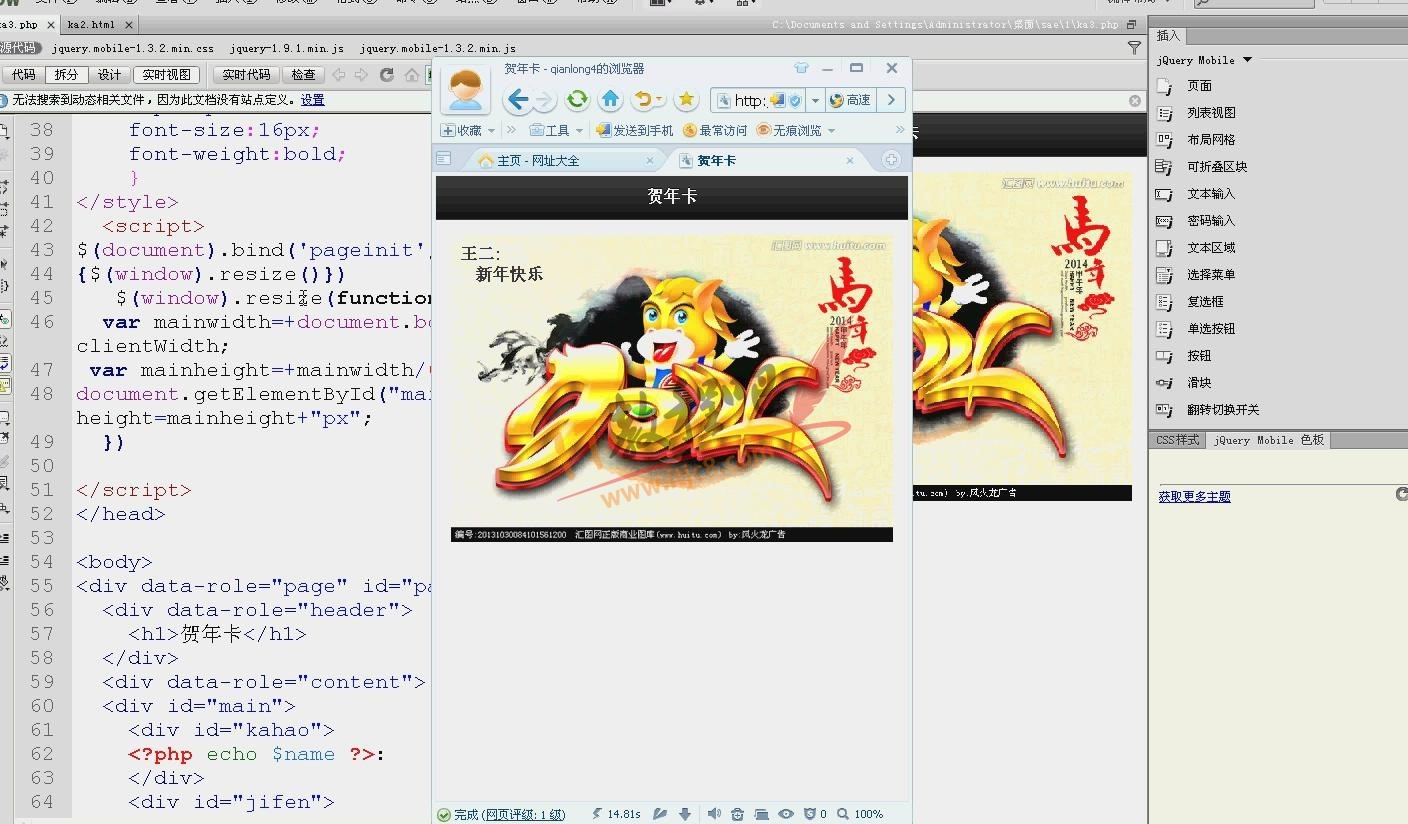The image size is (1408, 824).
Task: Click the filter icon above code view
Action: (x=1134, y=47)
